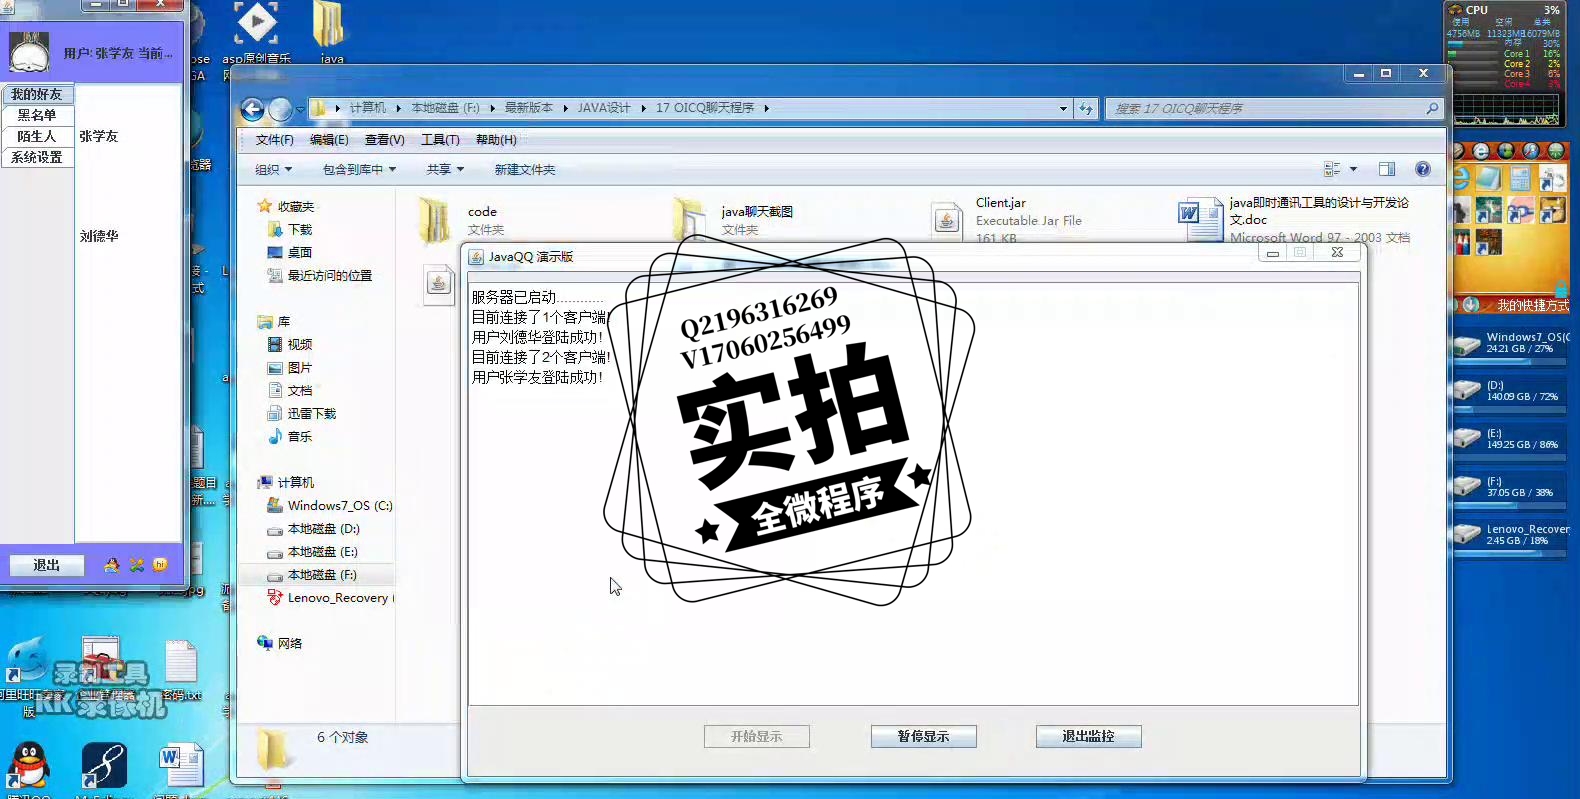Image resolution: width=1580 pixels, height=799 pixels.
Task: Click the 最新版本 breadcrumb segment
Action: 528,108
